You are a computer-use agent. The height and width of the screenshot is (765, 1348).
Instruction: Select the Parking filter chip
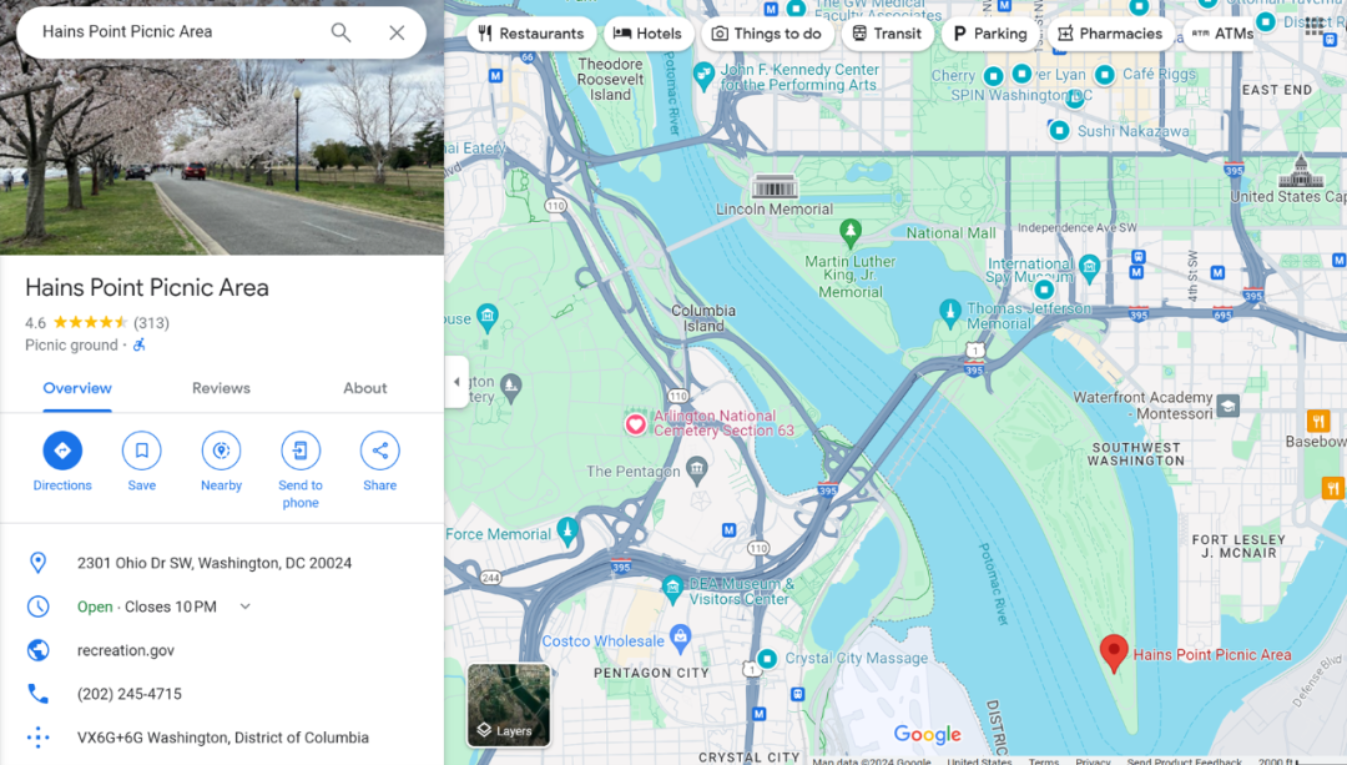[988, 33]
